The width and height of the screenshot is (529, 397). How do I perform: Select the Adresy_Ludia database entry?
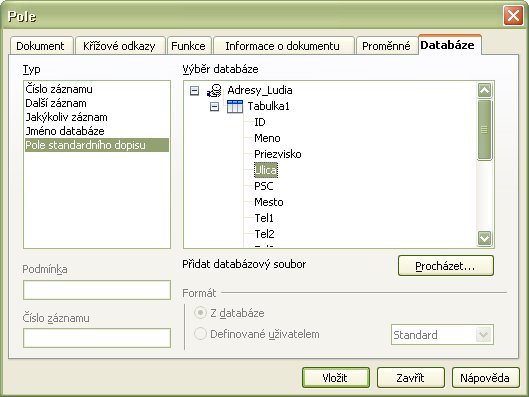tap(260, 90)
